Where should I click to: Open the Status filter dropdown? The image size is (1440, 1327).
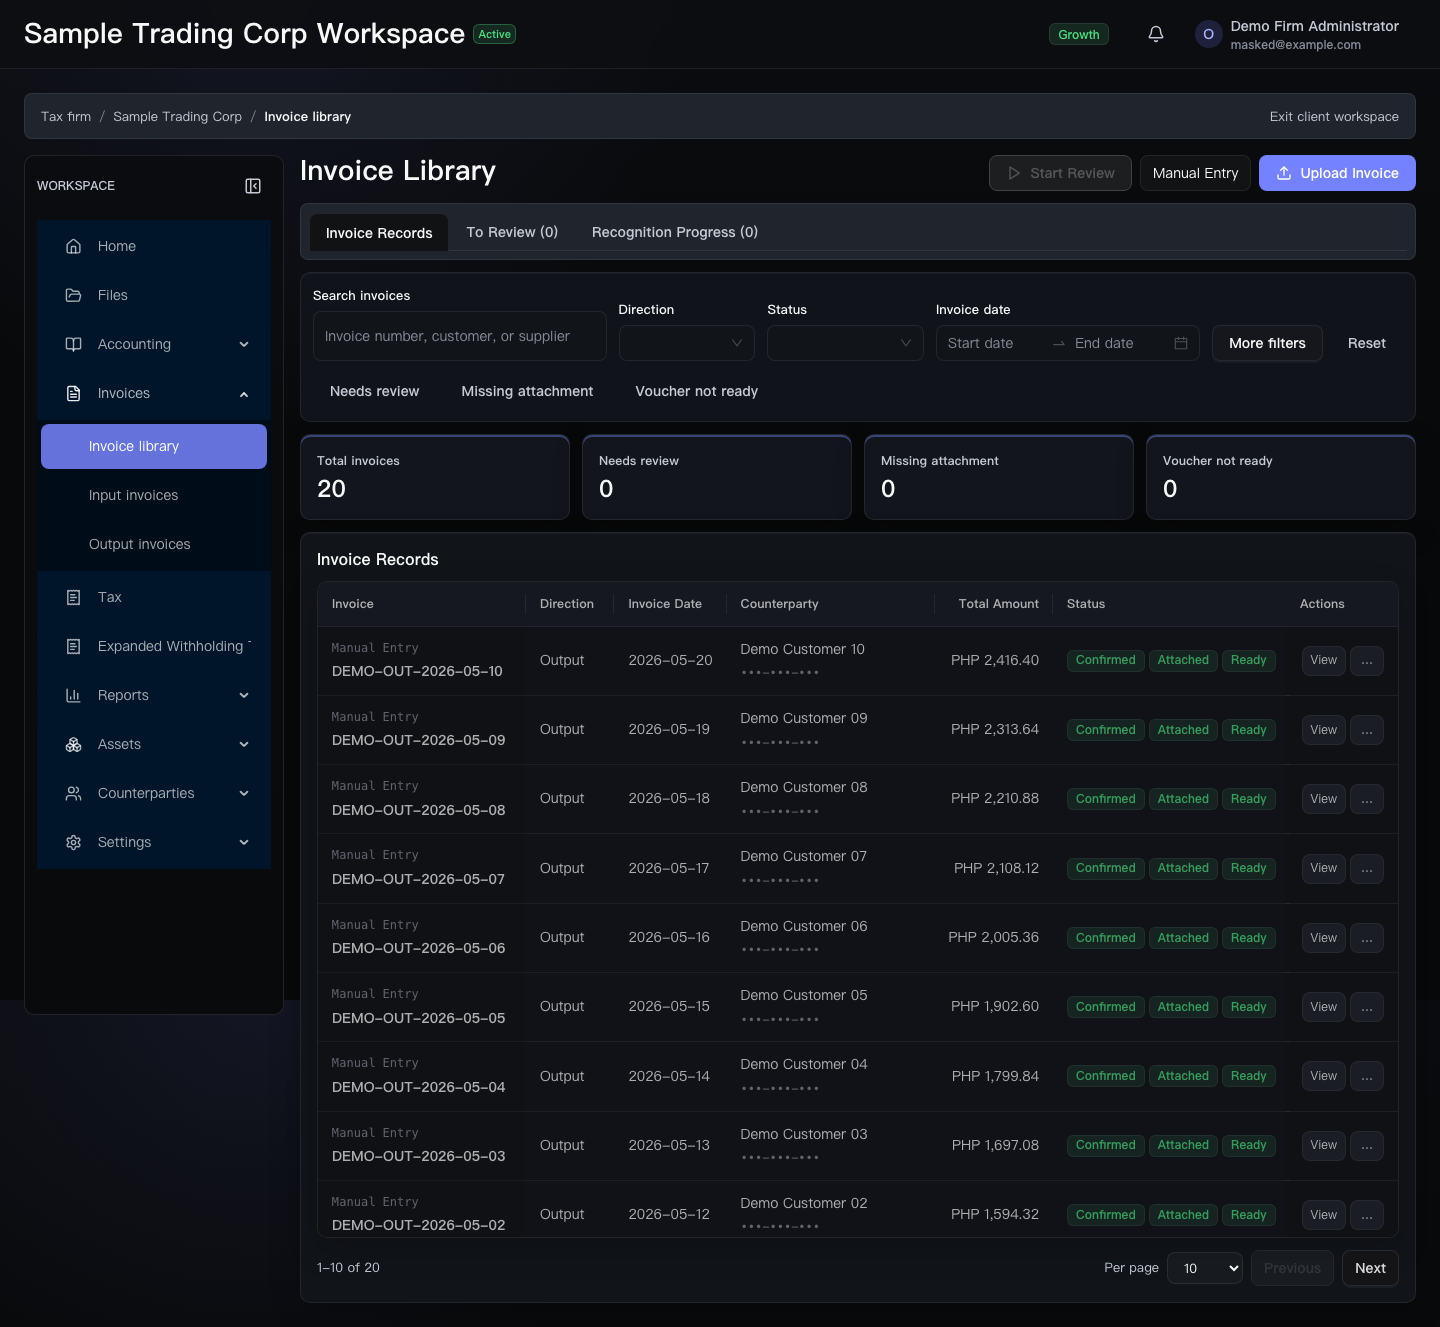845,343
